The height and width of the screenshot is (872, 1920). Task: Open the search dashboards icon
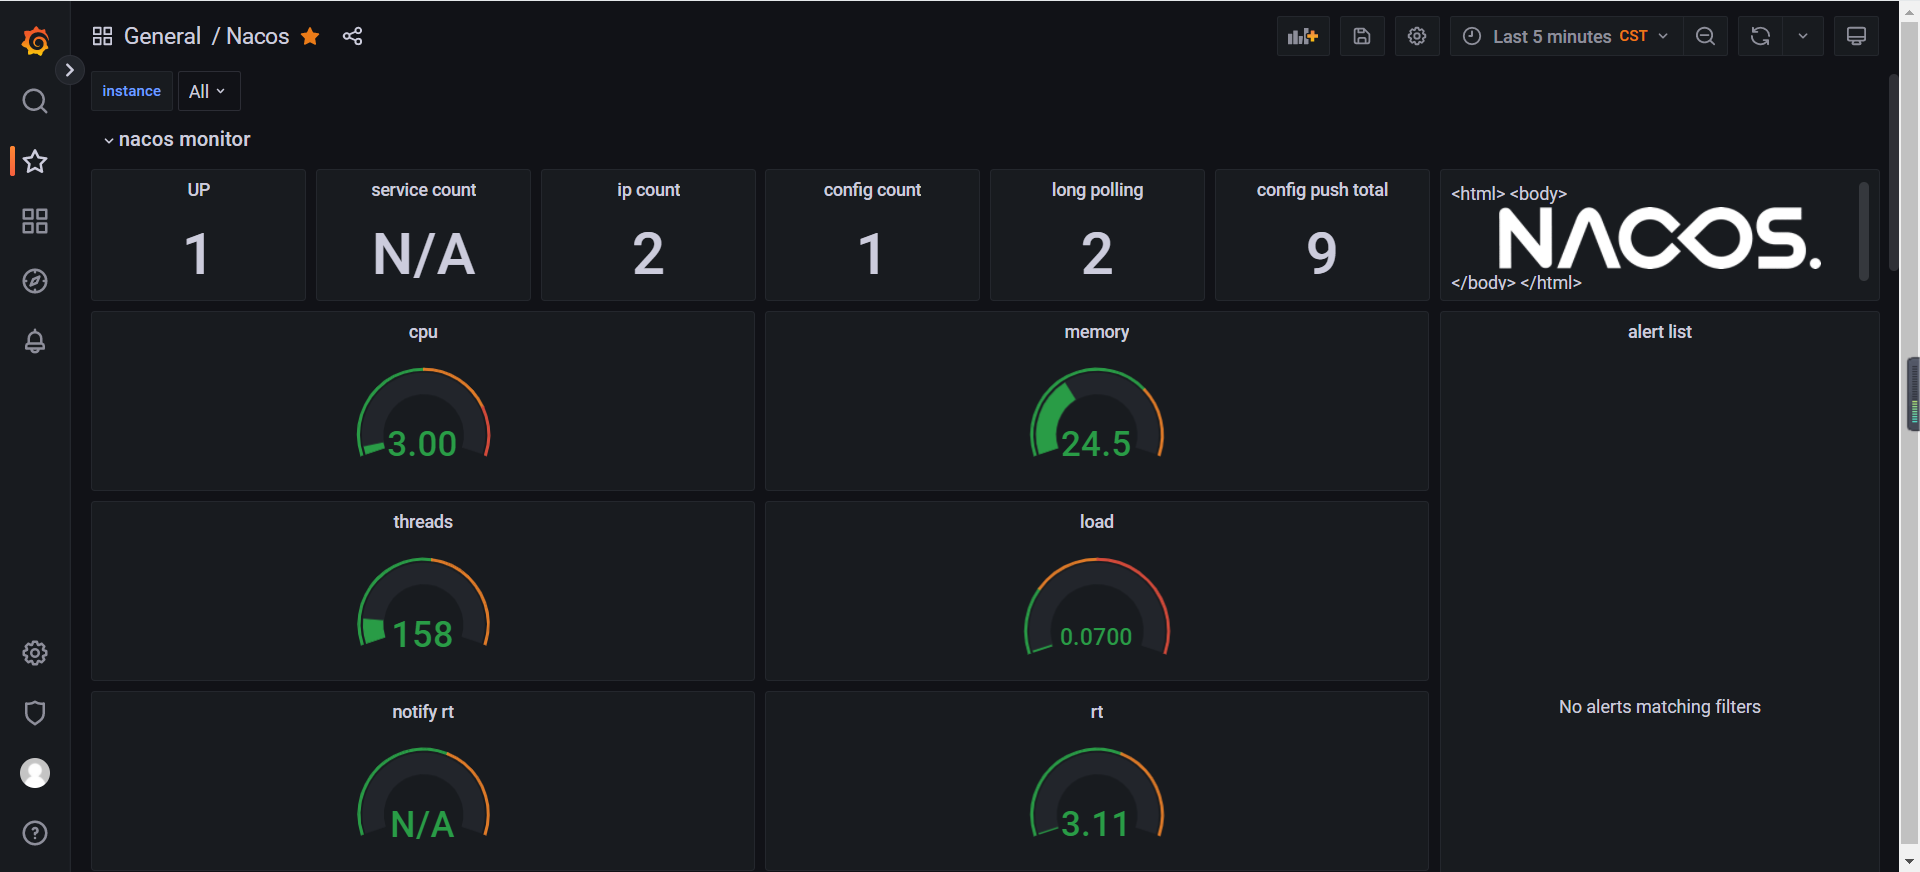point(35,101)
